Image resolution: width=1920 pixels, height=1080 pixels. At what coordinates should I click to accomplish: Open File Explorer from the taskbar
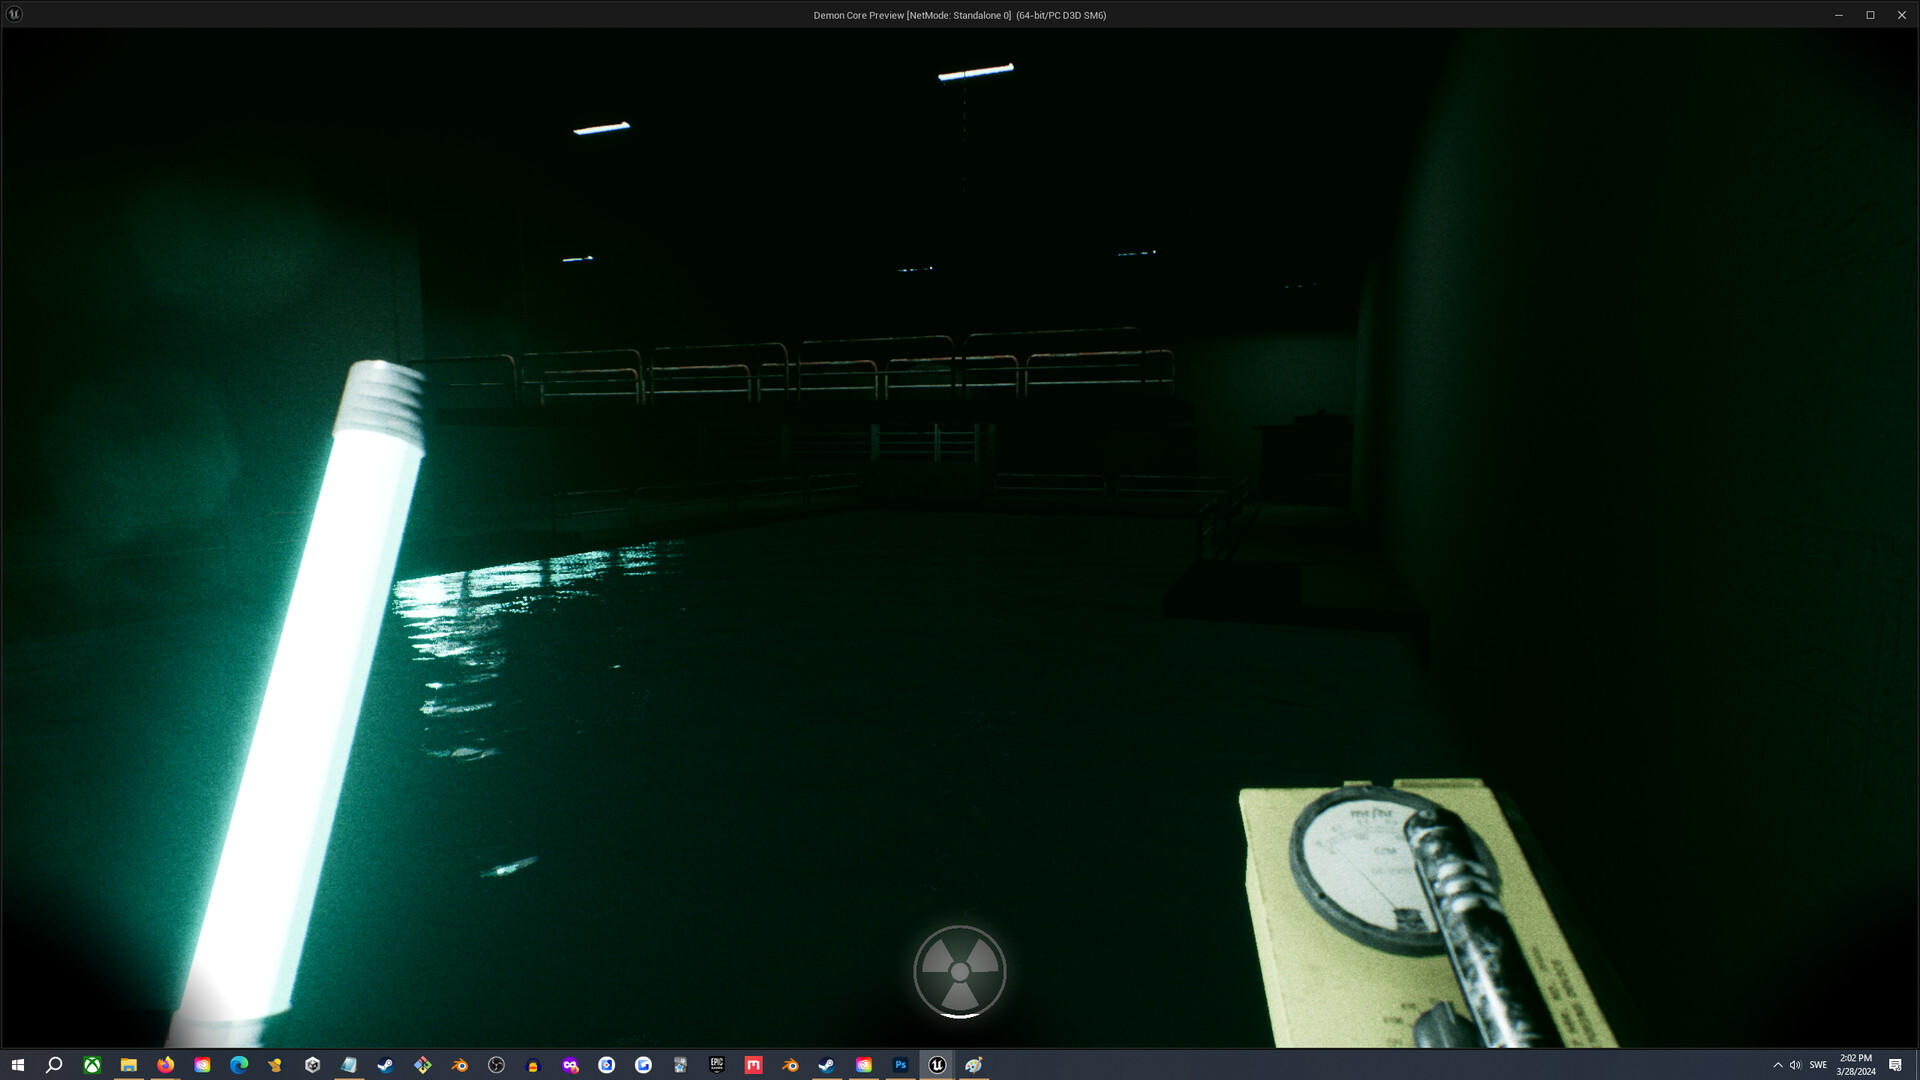[130, 1065]
